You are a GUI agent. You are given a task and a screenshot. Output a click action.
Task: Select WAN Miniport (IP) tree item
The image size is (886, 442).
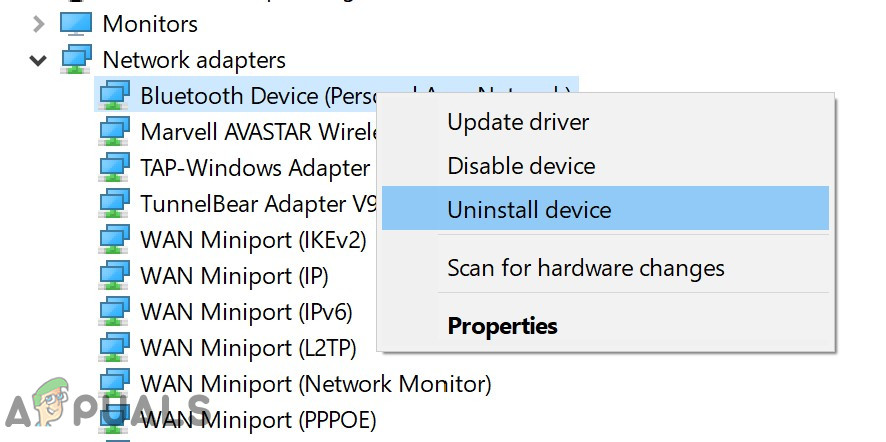coord(234,276)
